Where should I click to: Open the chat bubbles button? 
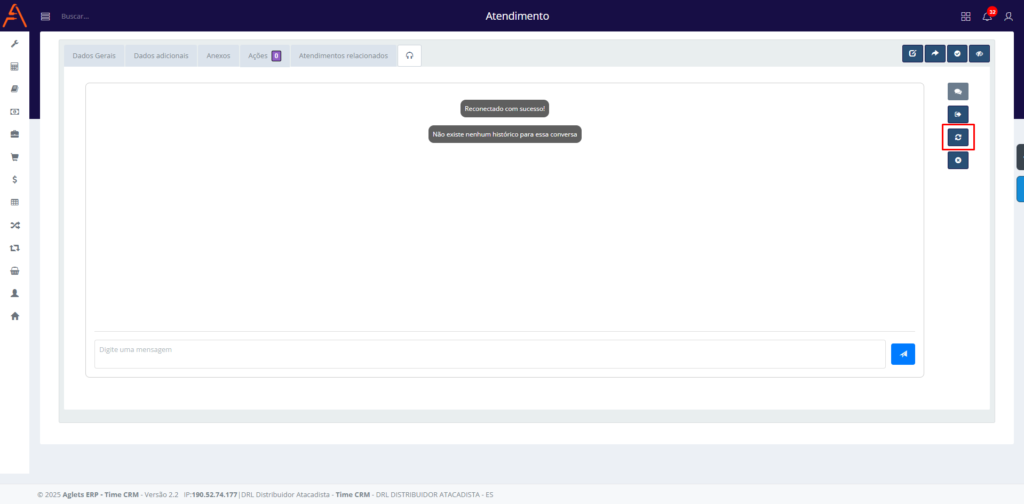[x=958, y=91]
